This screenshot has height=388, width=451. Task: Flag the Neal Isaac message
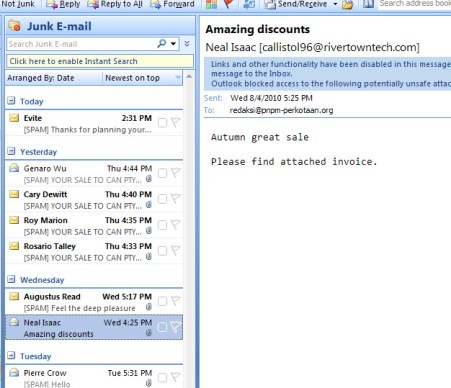[x=176, y=327]
